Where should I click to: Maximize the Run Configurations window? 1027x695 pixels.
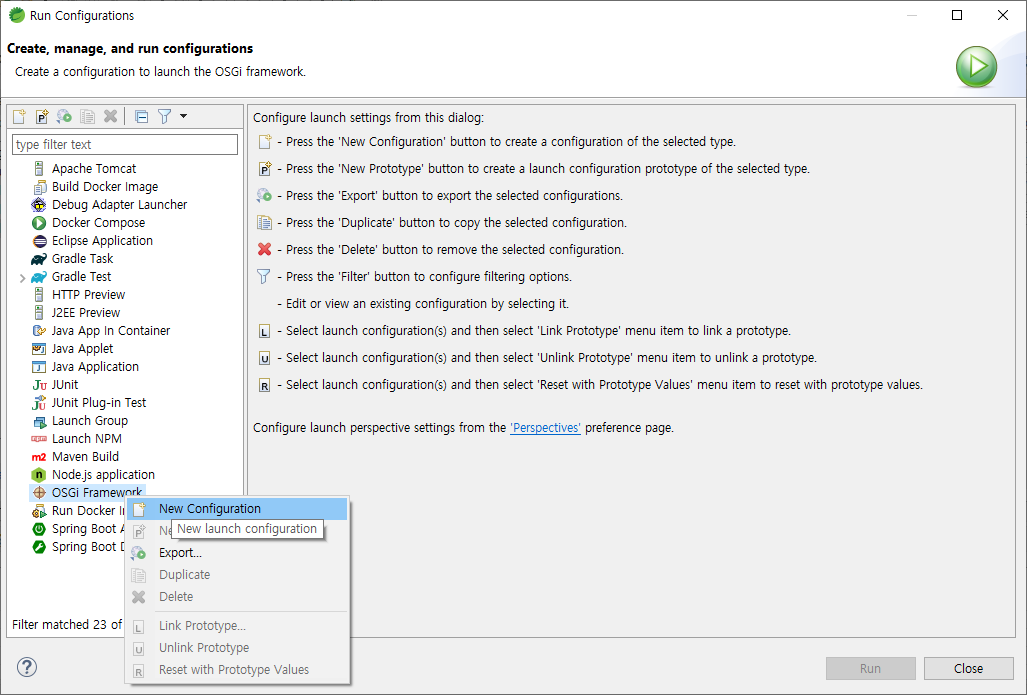(x=957, y=15)
